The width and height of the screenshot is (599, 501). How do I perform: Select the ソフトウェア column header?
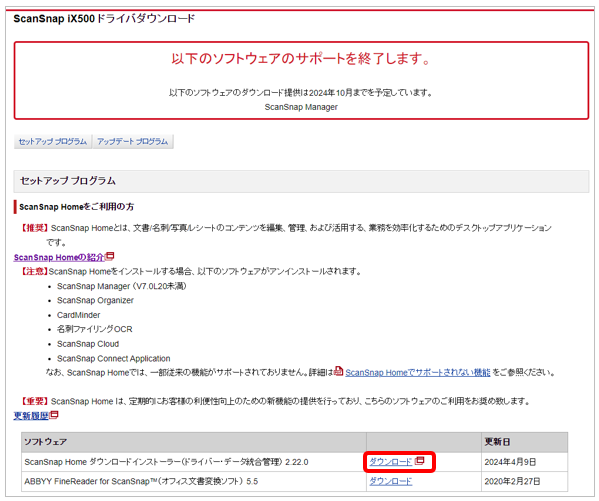(194, 442)
